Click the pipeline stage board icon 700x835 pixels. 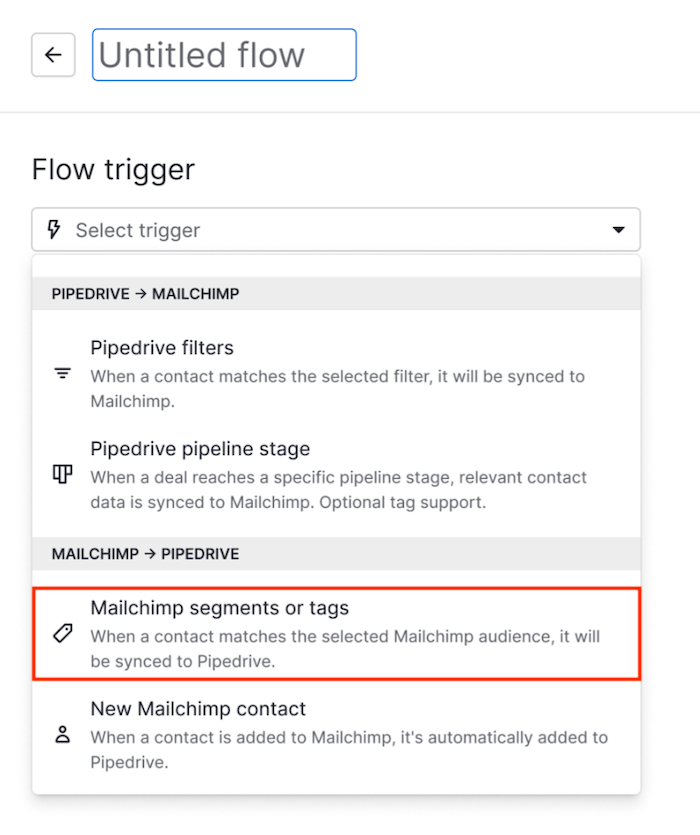pos(62,474)
